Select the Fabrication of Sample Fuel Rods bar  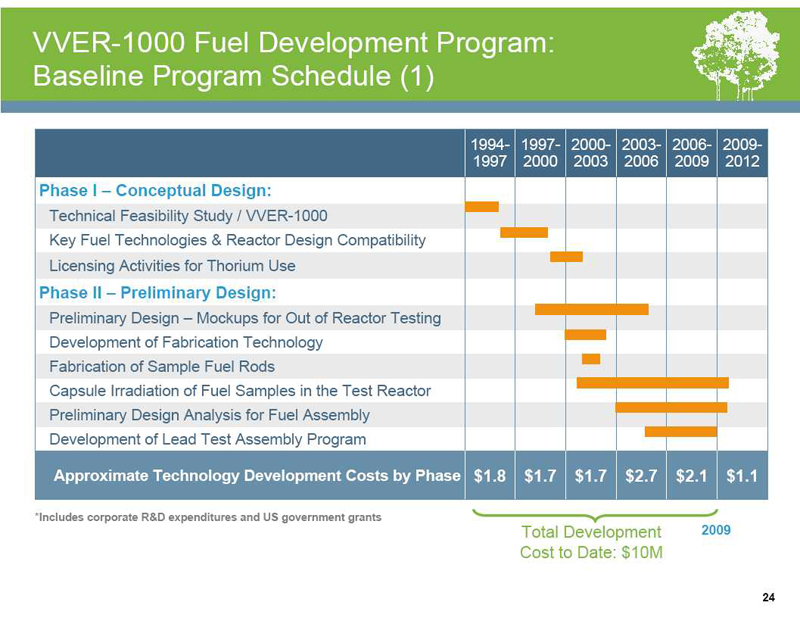click(x=591, y=359)
